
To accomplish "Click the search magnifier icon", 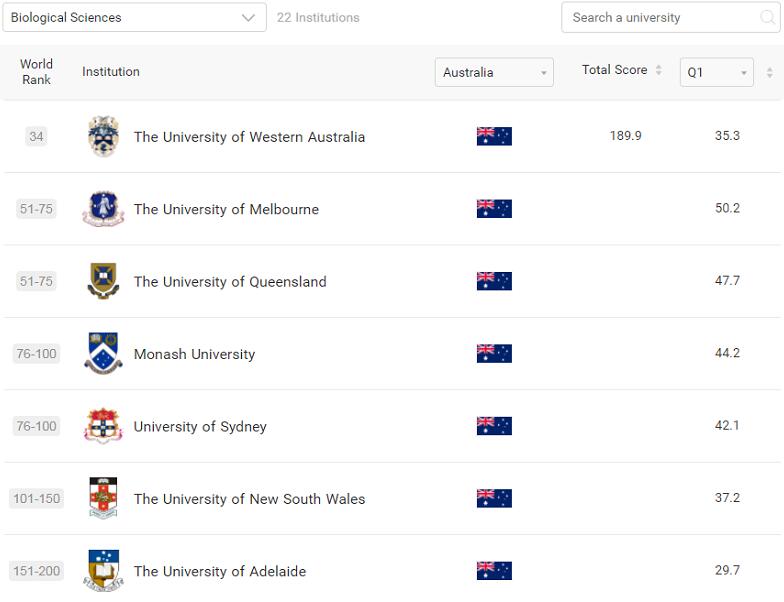I will tap(768, 18).
